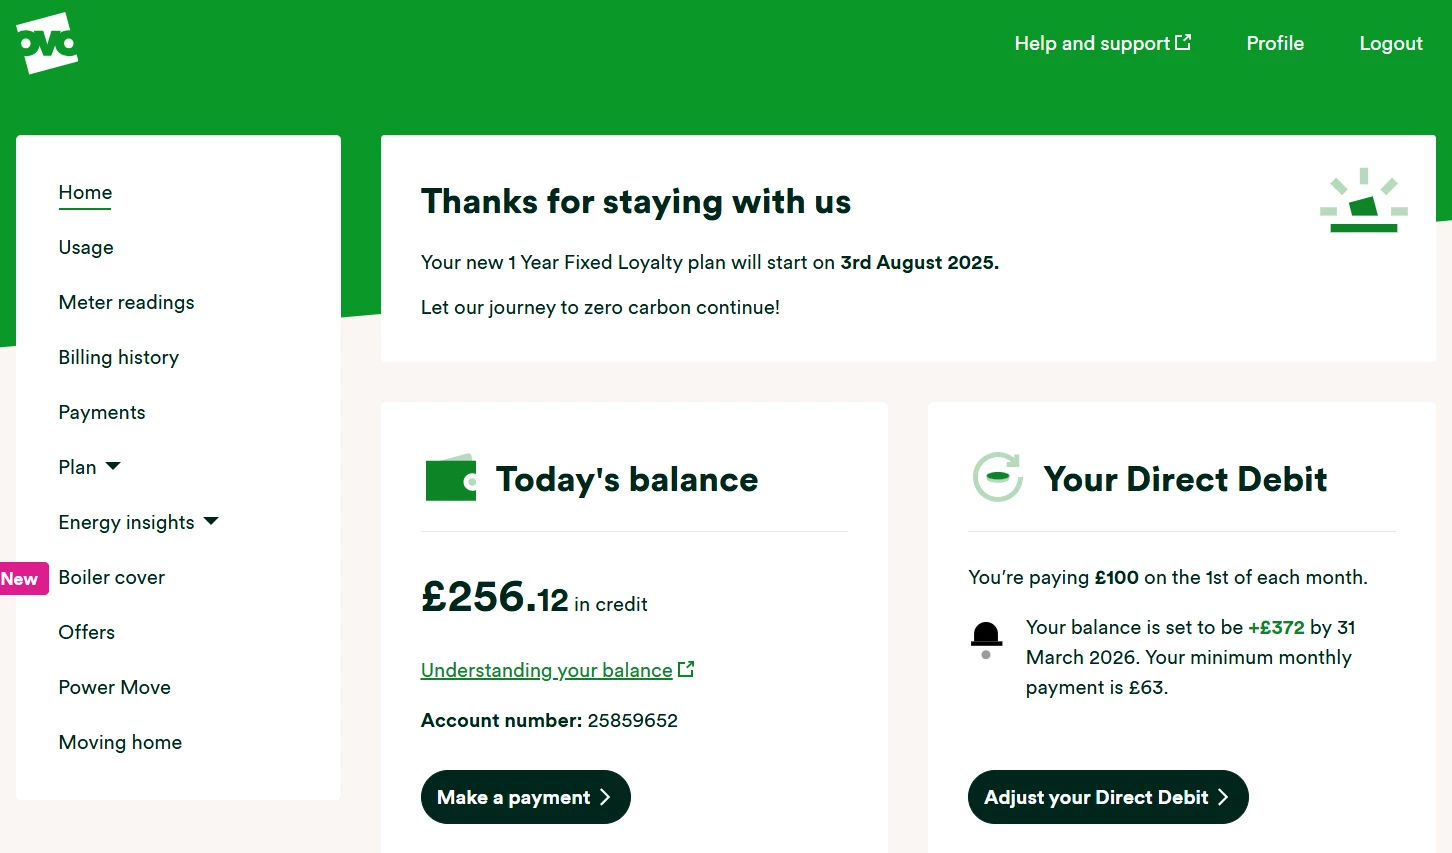
Task: Click the Direct Debit refresh circle icon
Action: coord(997,477)
